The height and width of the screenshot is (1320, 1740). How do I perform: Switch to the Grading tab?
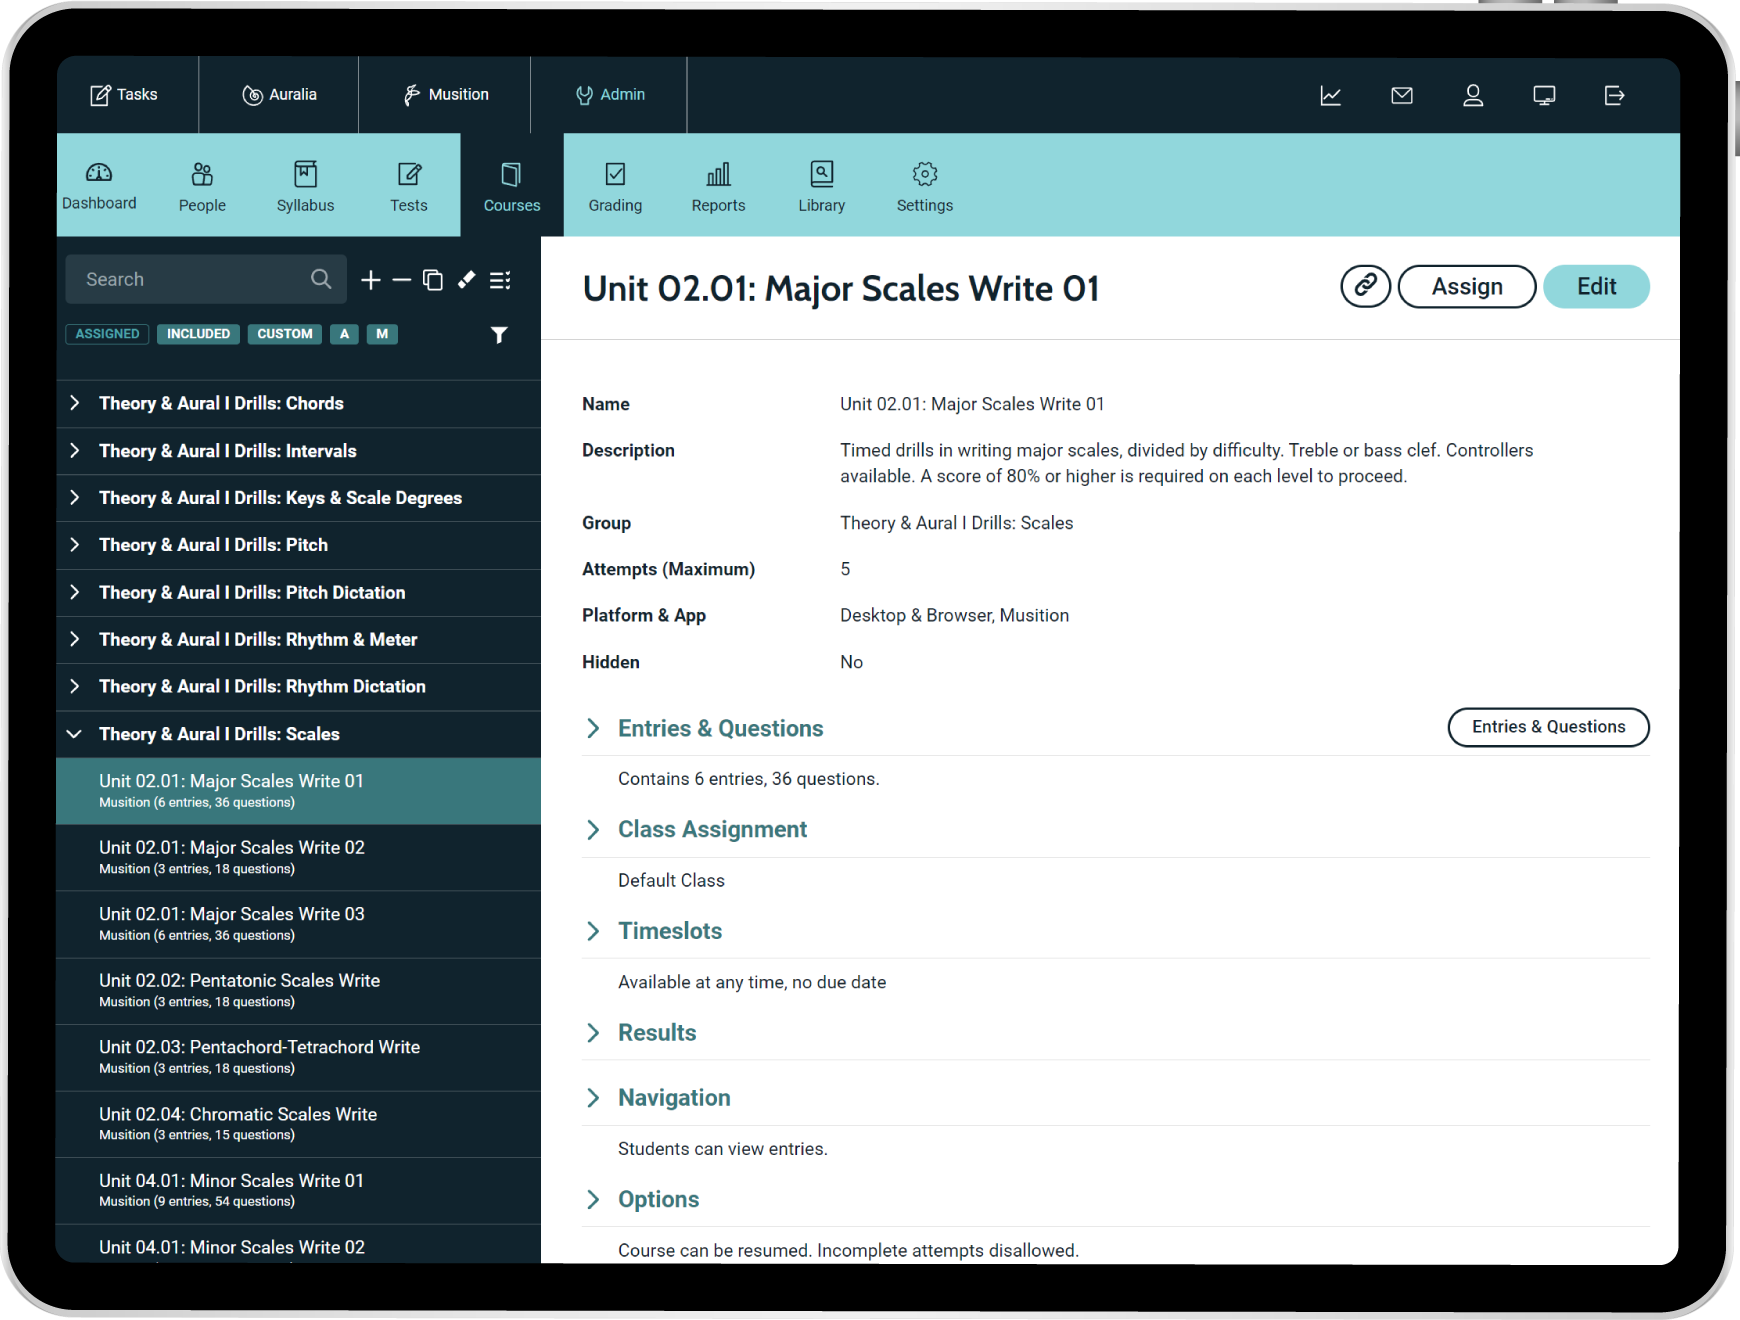615,187
